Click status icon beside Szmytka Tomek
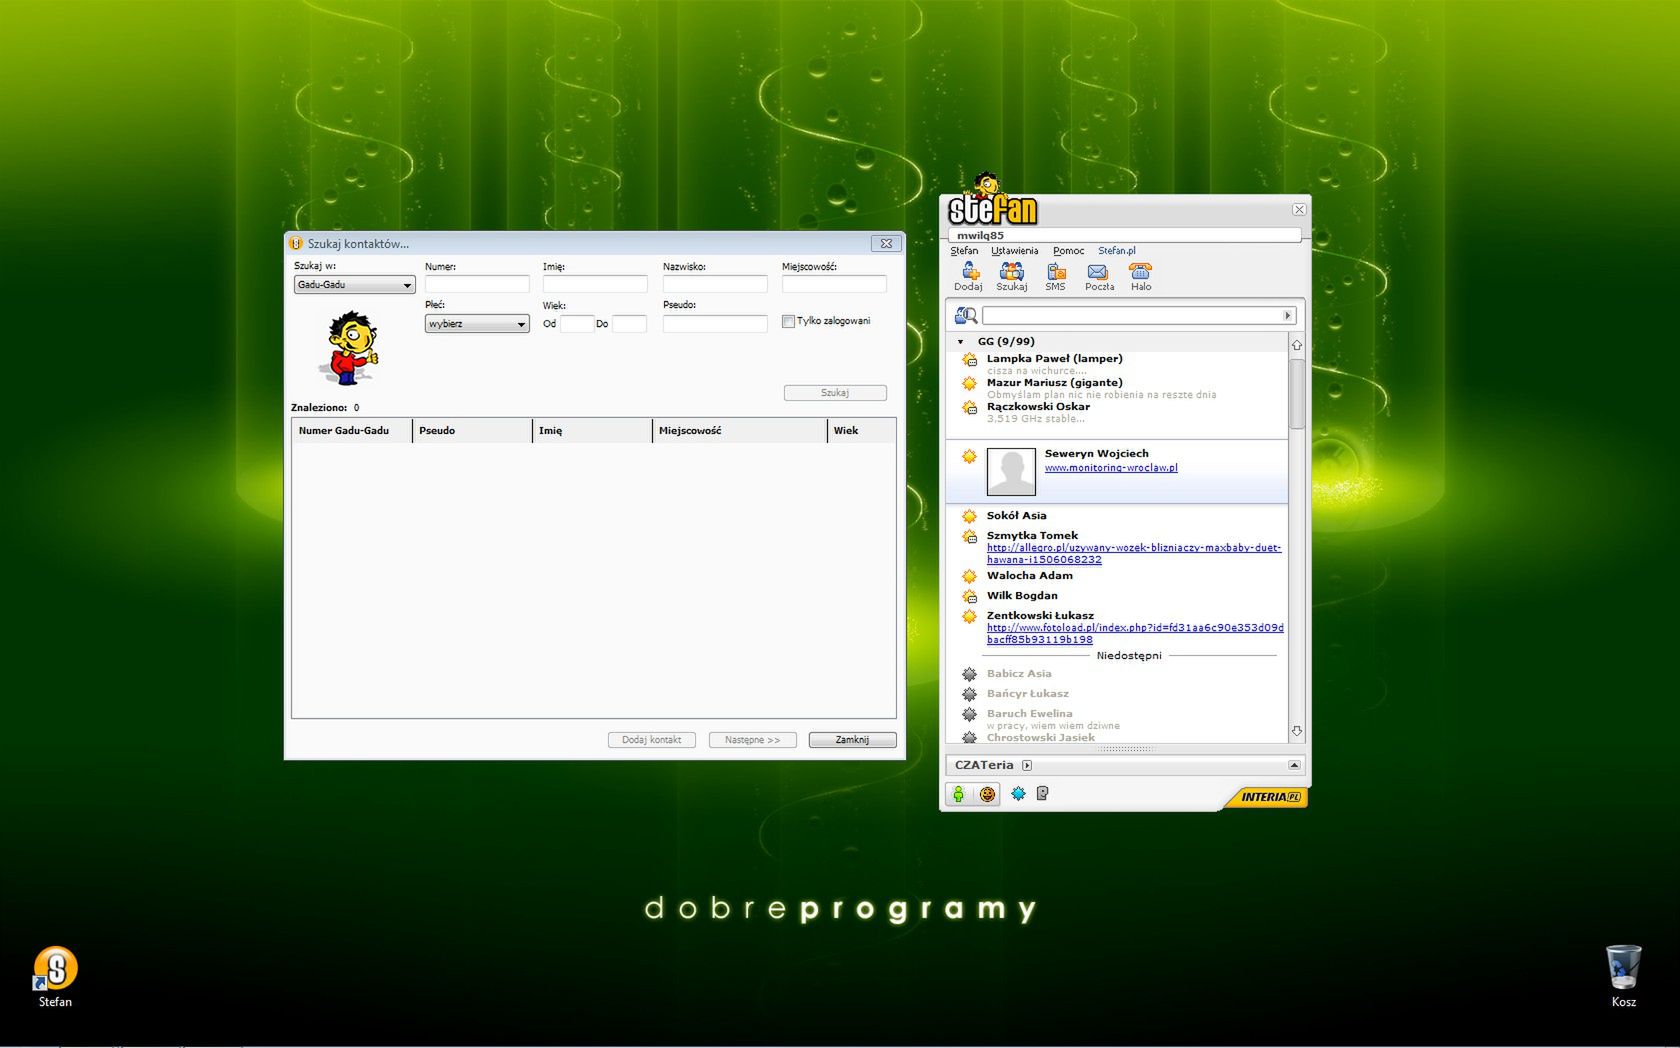 click(969, 537)
